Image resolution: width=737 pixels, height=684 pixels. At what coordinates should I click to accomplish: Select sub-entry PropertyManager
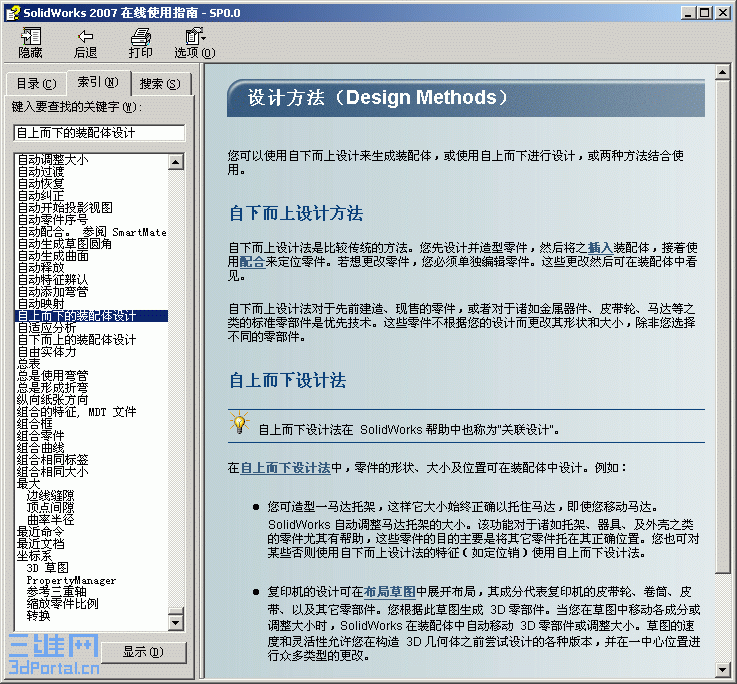point(71,580)
